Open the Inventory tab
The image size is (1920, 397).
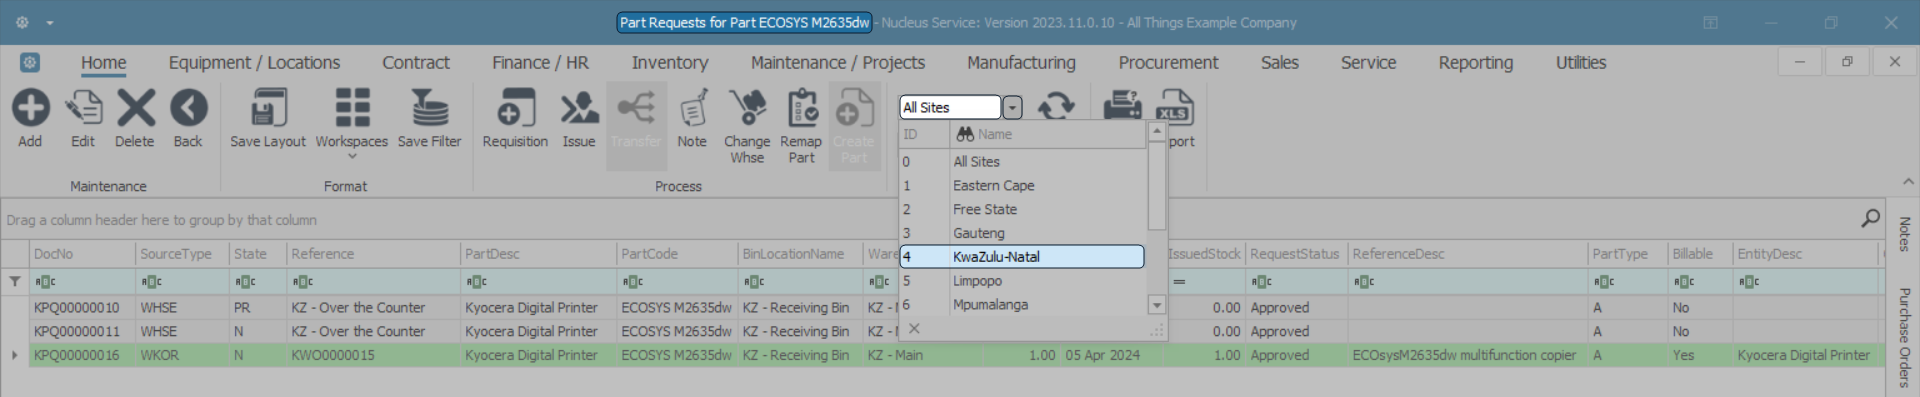pos(670,62)
